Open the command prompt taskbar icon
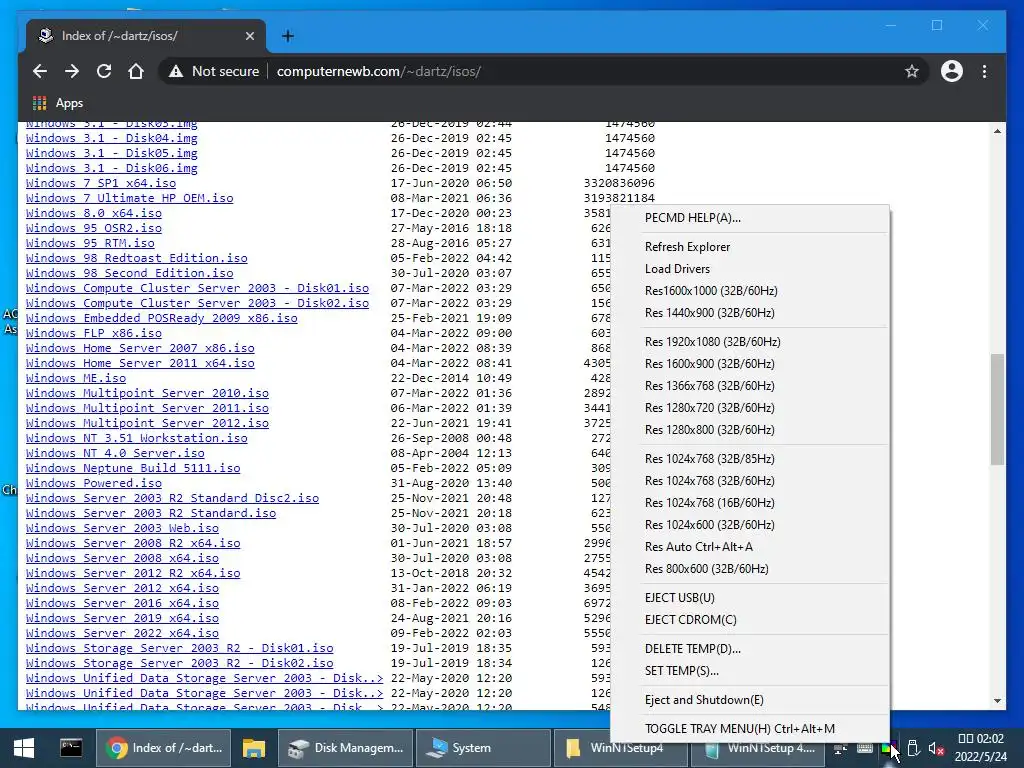 (x=71, y=748)
